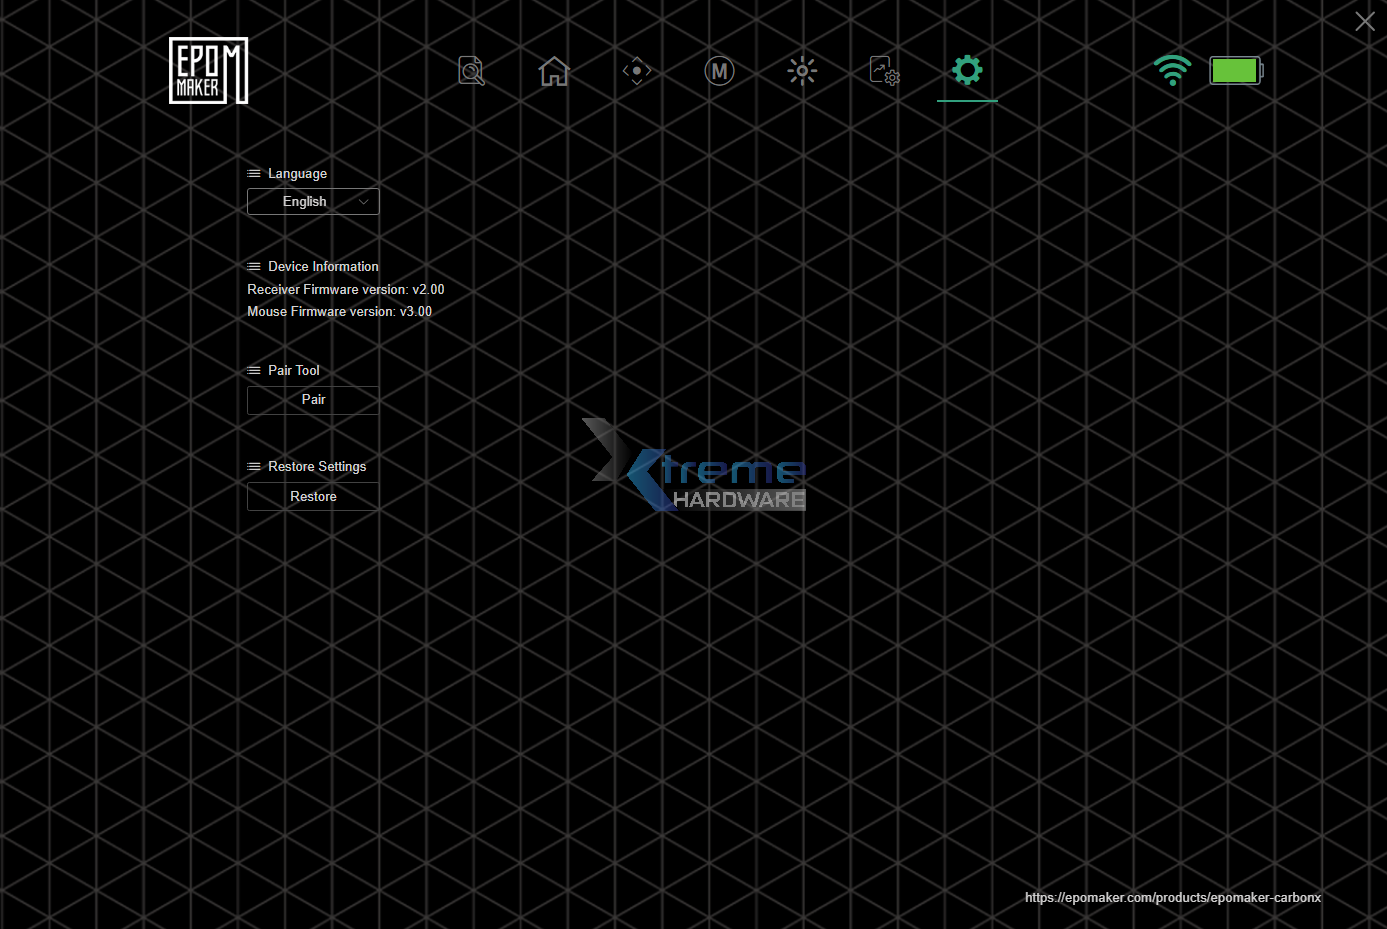Open the DPI sensor settings
Image resolution: width=1387 pixels, height=929 pixels.
pos(636,71)
